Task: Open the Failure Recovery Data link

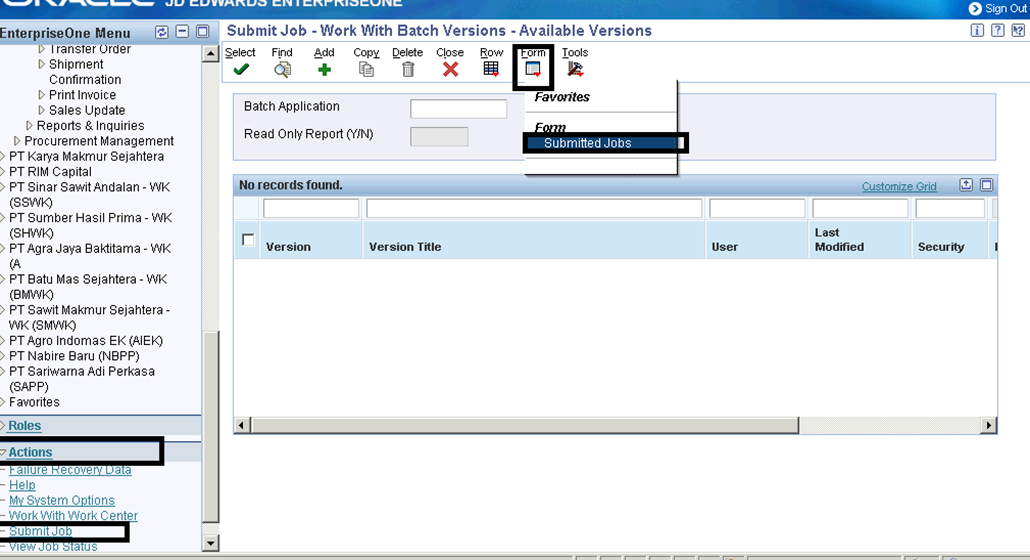Action: coord(70,470)
